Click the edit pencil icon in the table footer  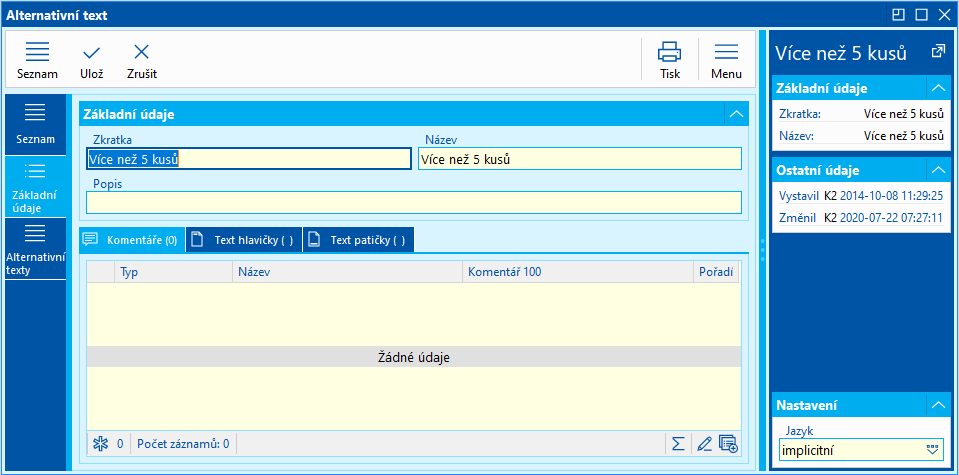click(x=705, y=443)
